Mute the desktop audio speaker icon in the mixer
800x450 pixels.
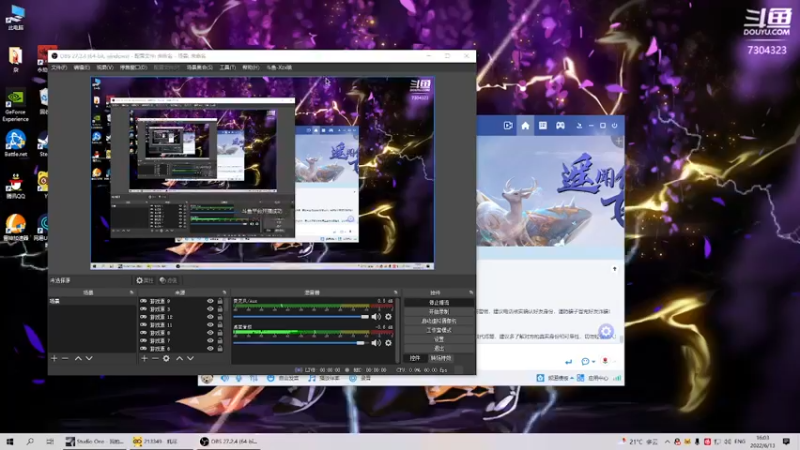pos(377,343)
